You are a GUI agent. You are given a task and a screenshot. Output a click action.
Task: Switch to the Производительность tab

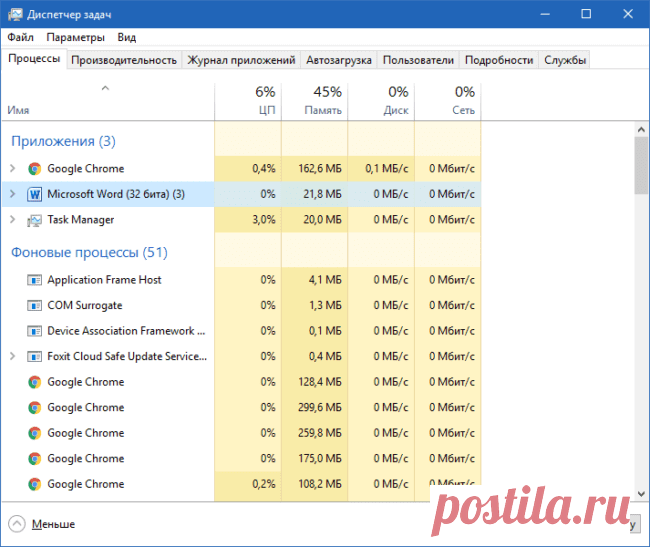click(x=124, y=60)
